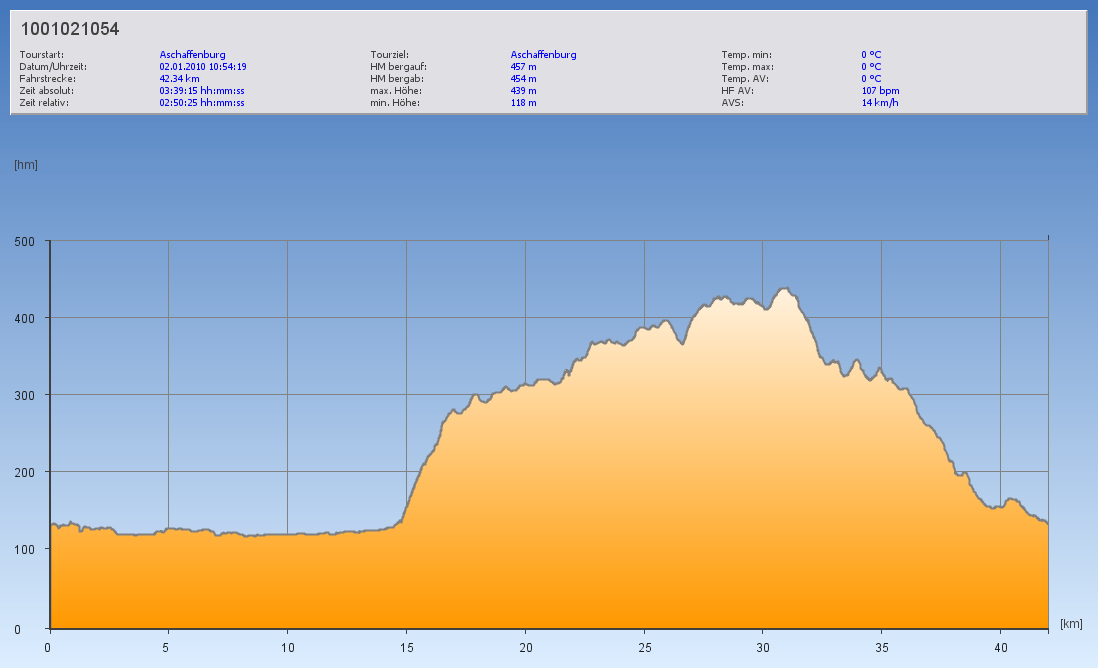Click the HM bergauf value 457 m
The width and height of the screenshot is (1098, 668).
(524, 67)
